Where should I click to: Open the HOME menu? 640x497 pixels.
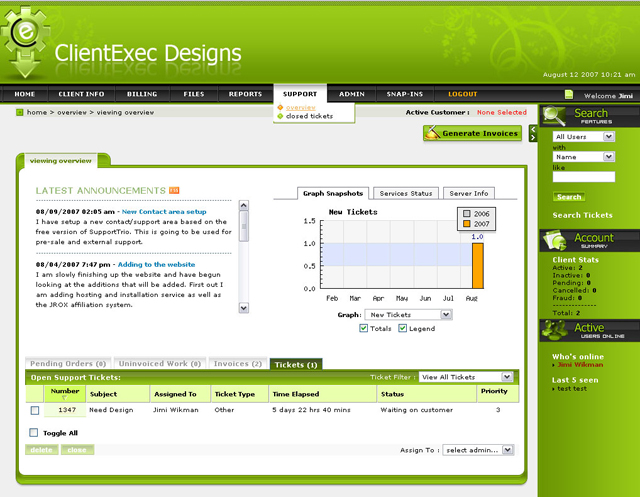pos(24,94)
